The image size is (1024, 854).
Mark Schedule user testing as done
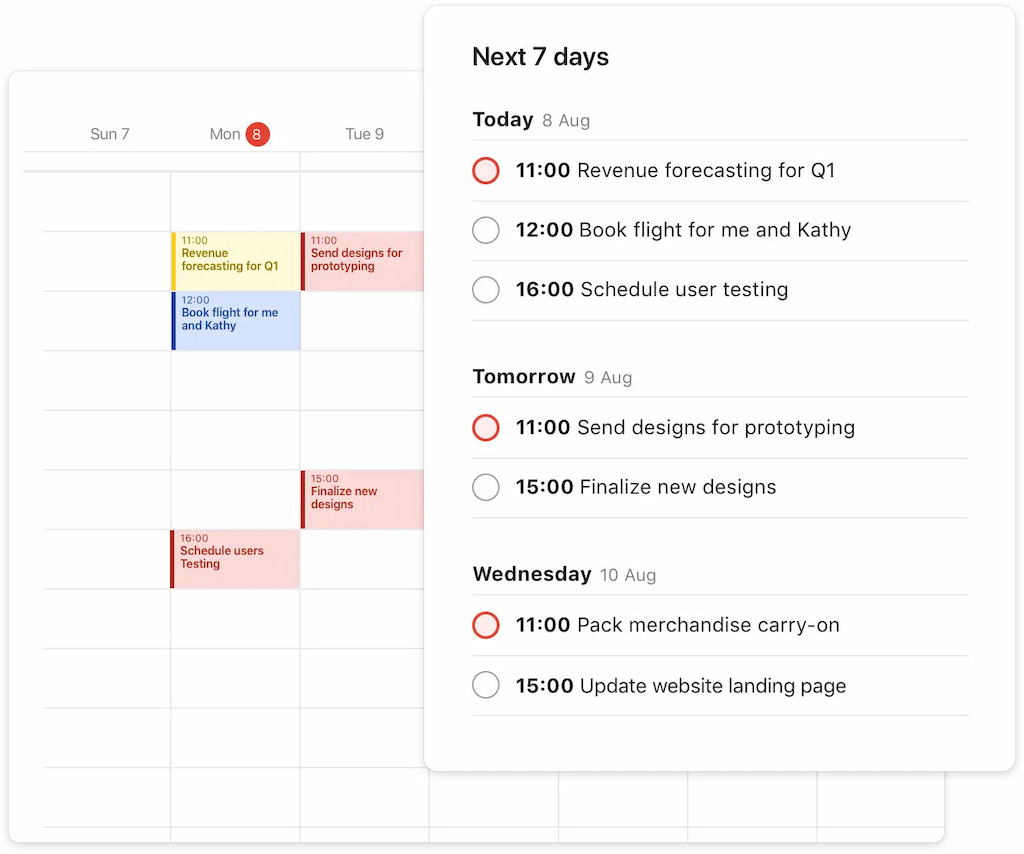click(485, 290)
